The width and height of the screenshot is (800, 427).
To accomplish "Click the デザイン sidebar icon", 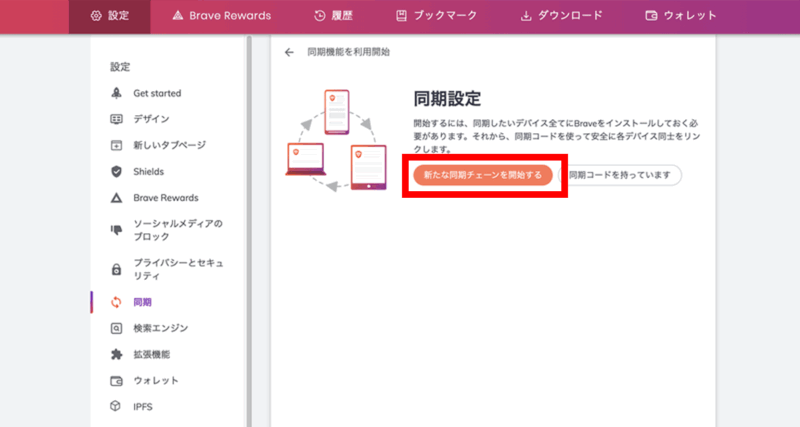I will pos(116,119).
